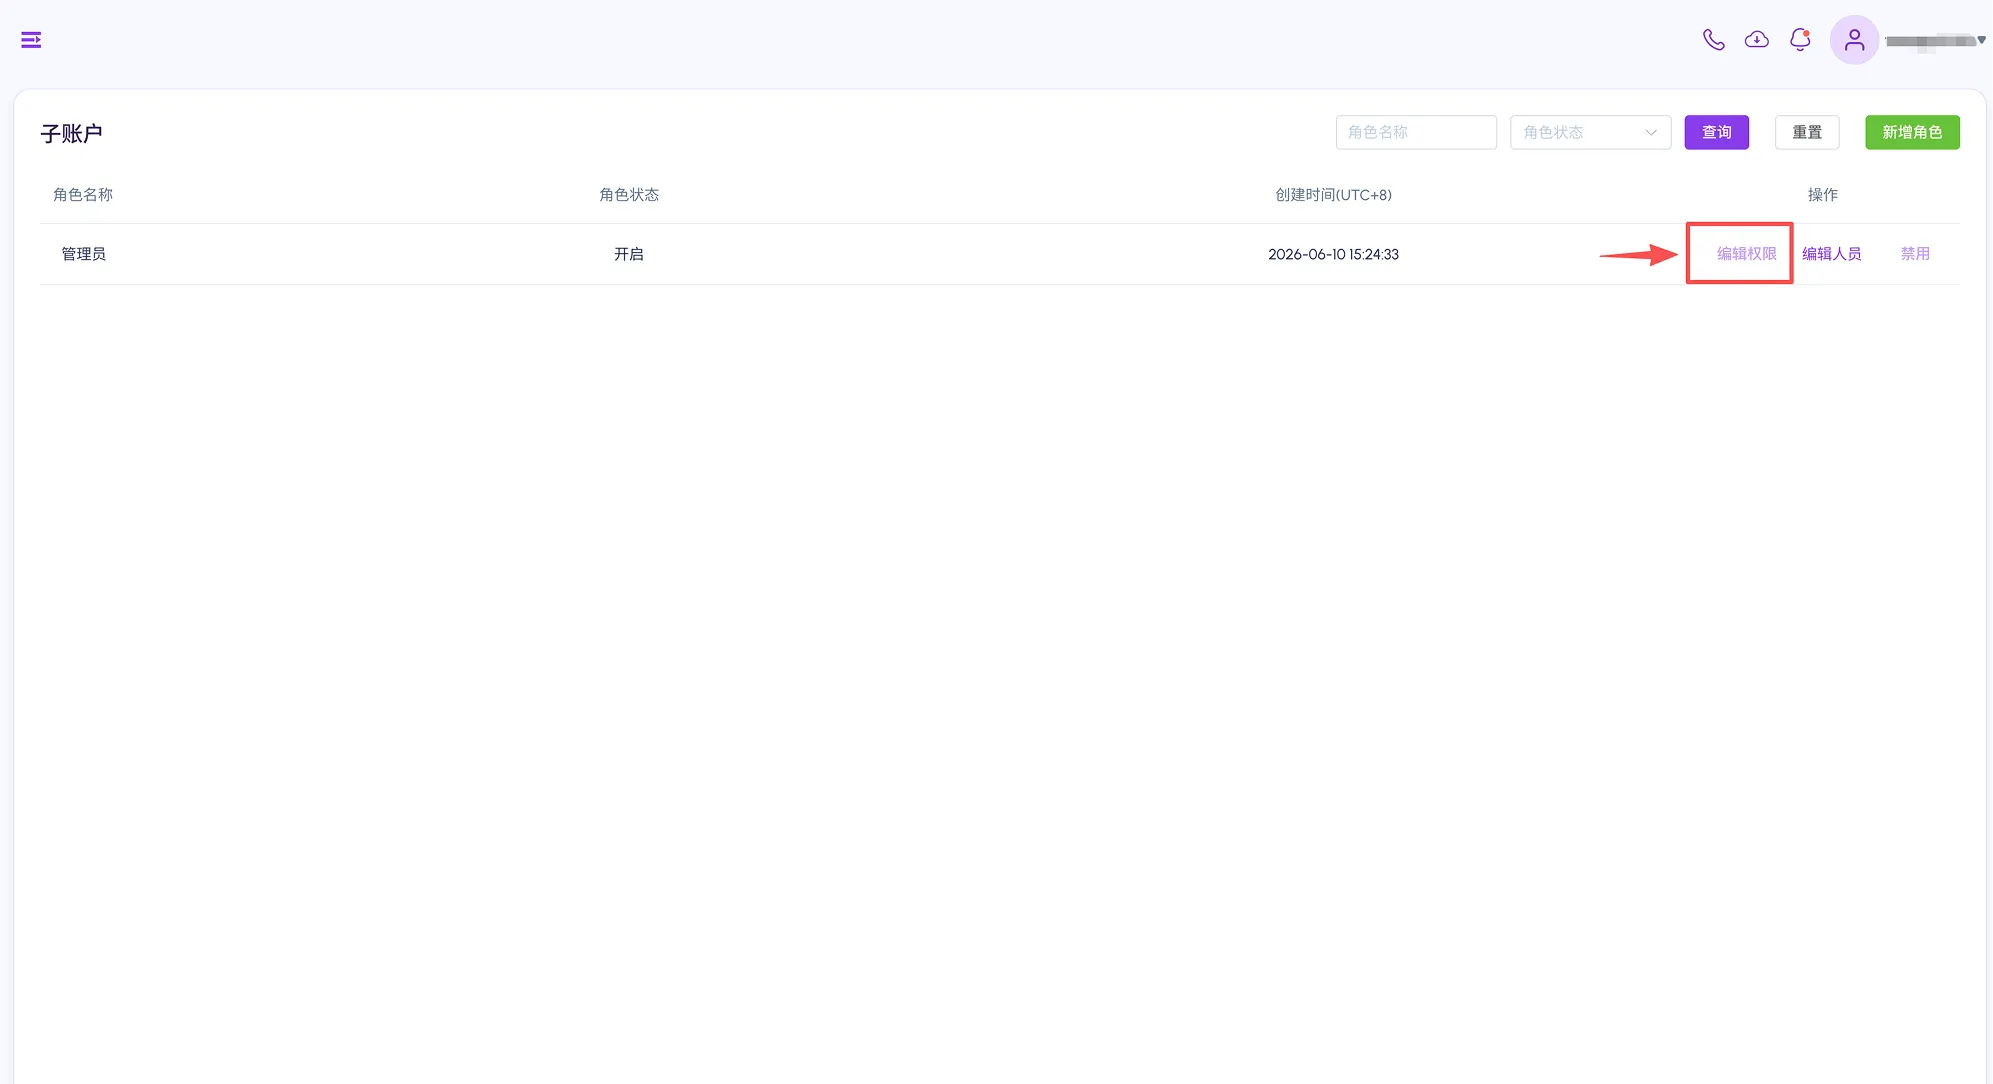Open notifications bell icon
The image size is (1993, 1084).
pos(1800,40)
